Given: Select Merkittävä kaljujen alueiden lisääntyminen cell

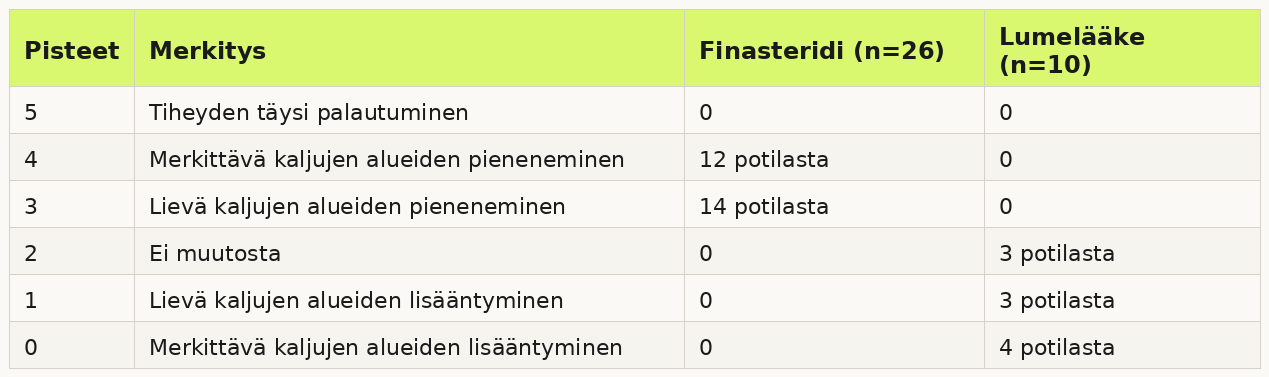Looking at the screenshot, I should click(409, 345).
